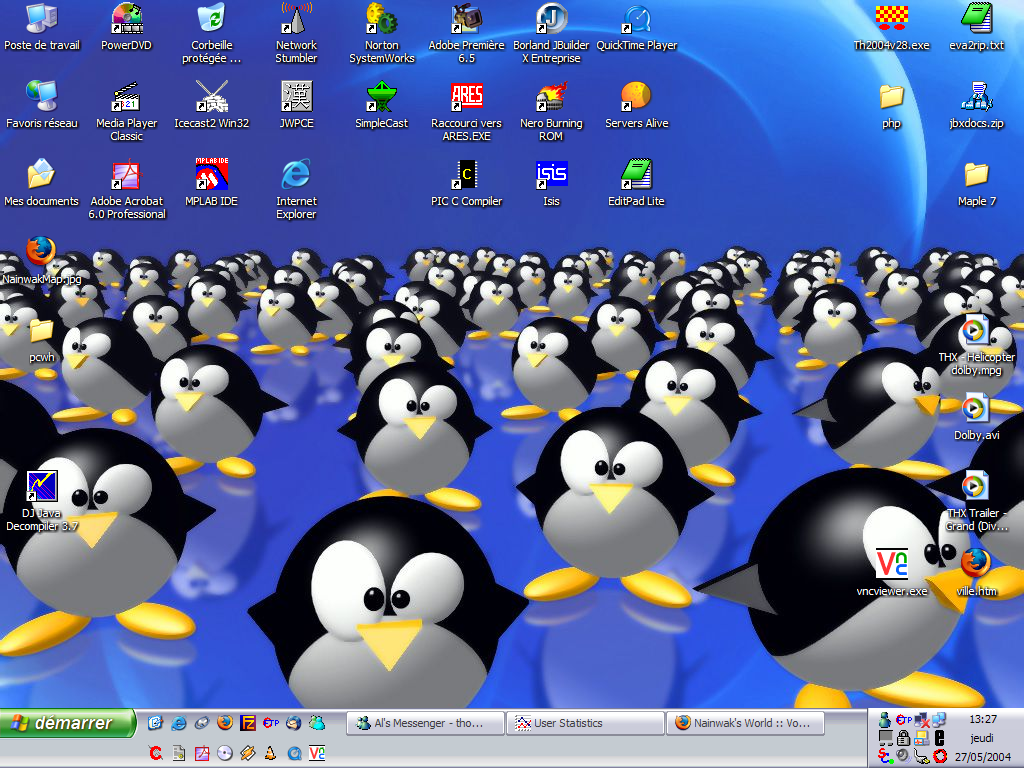Launch QuickTime from the quick launch bar
The image size is (1024, 768).
pos(294,754)
